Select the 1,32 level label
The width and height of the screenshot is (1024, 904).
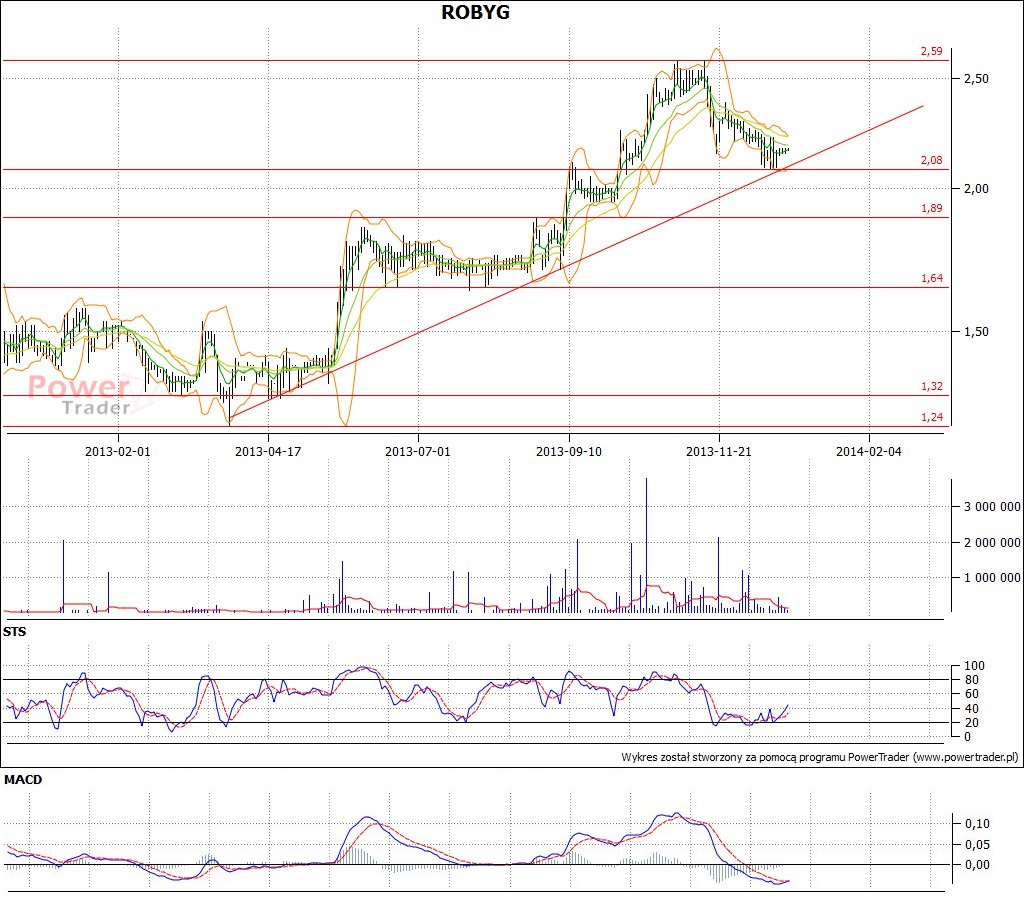(932, 386)
